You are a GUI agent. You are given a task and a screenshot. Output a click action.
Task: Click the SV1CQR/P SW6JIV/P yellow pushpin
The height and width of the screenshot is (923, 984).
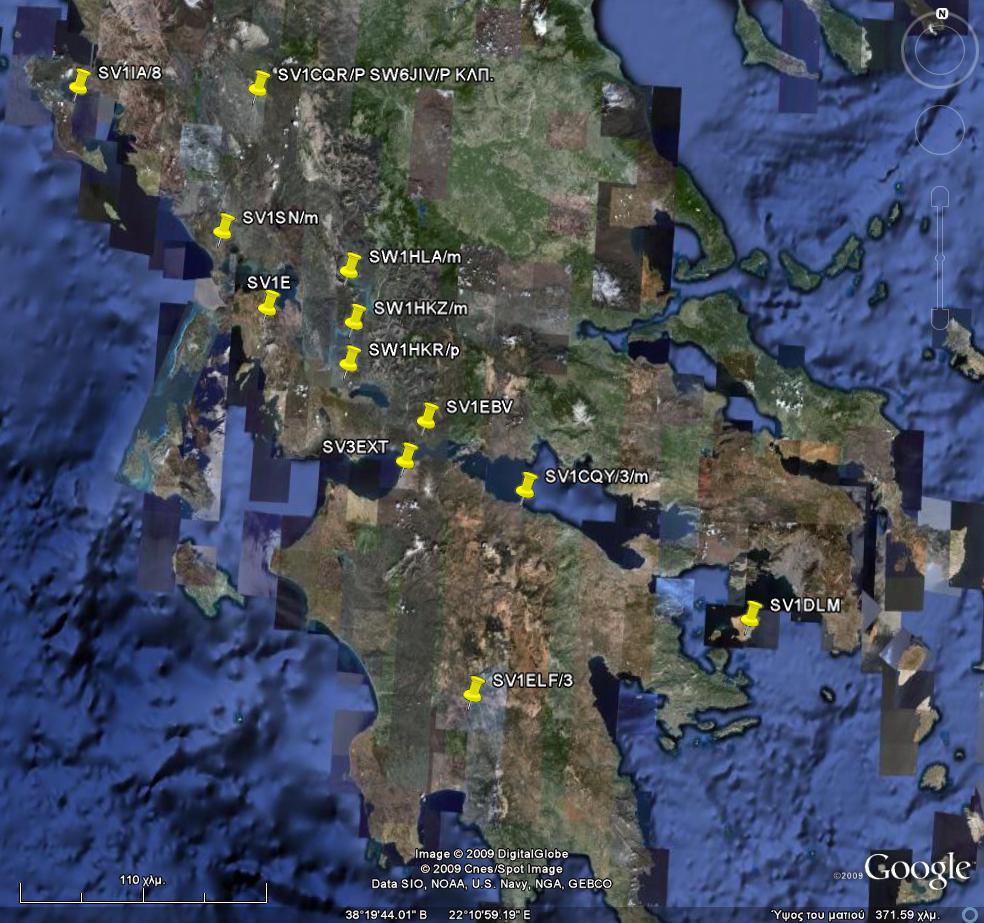pos(259,83)
